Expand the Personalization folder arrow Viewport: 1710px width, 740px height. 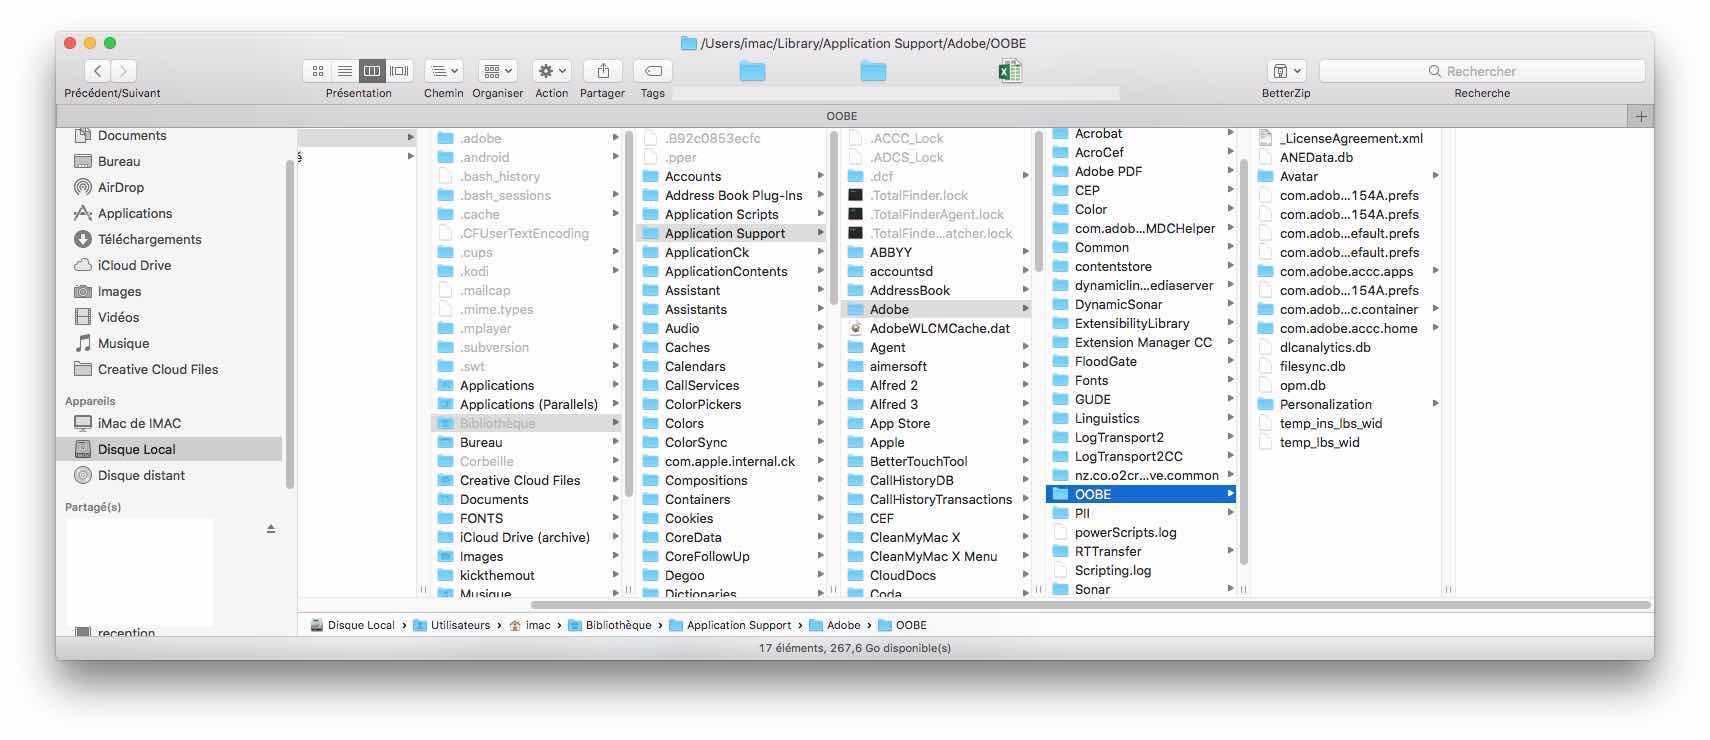tap(1435, 404)
